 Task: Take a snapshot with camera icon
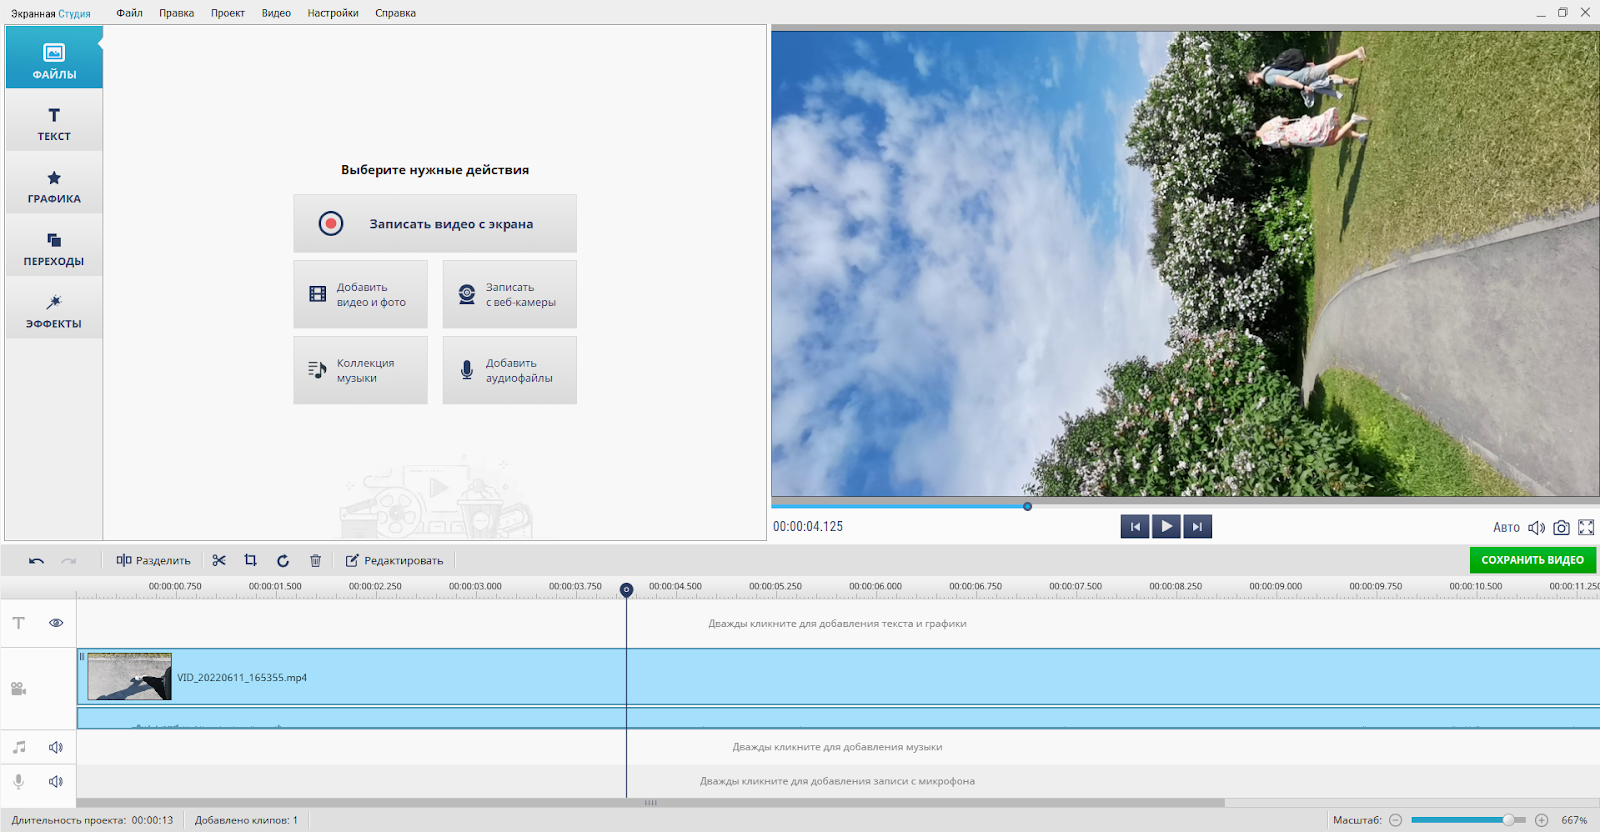tap(1561, 527)
